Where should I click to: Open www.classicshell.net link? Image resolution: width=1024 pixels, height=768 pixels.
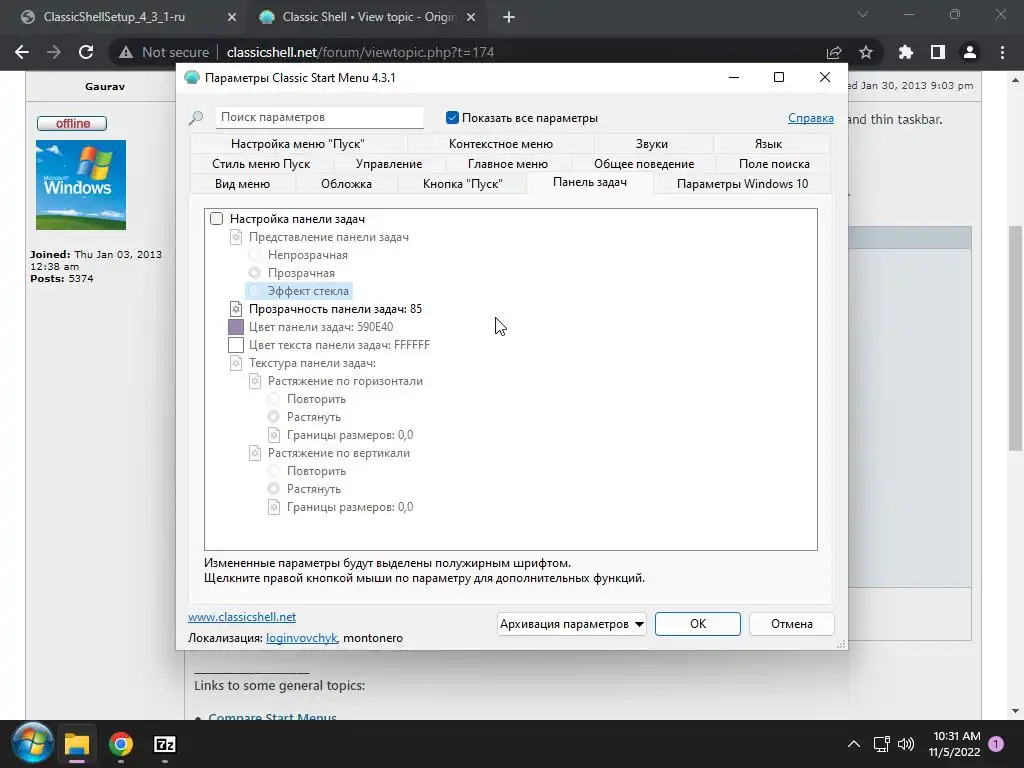click(x=242, y=616)
